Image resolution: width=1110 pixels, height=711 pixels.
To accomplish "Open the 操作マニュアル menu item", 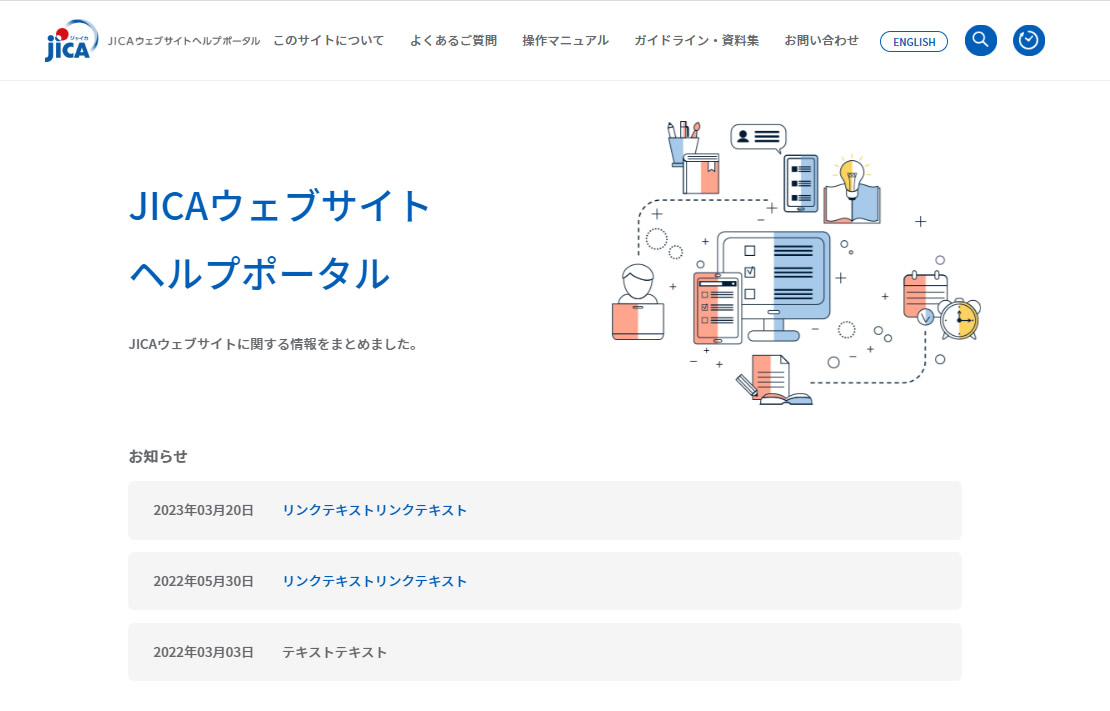I will point(566,40).
